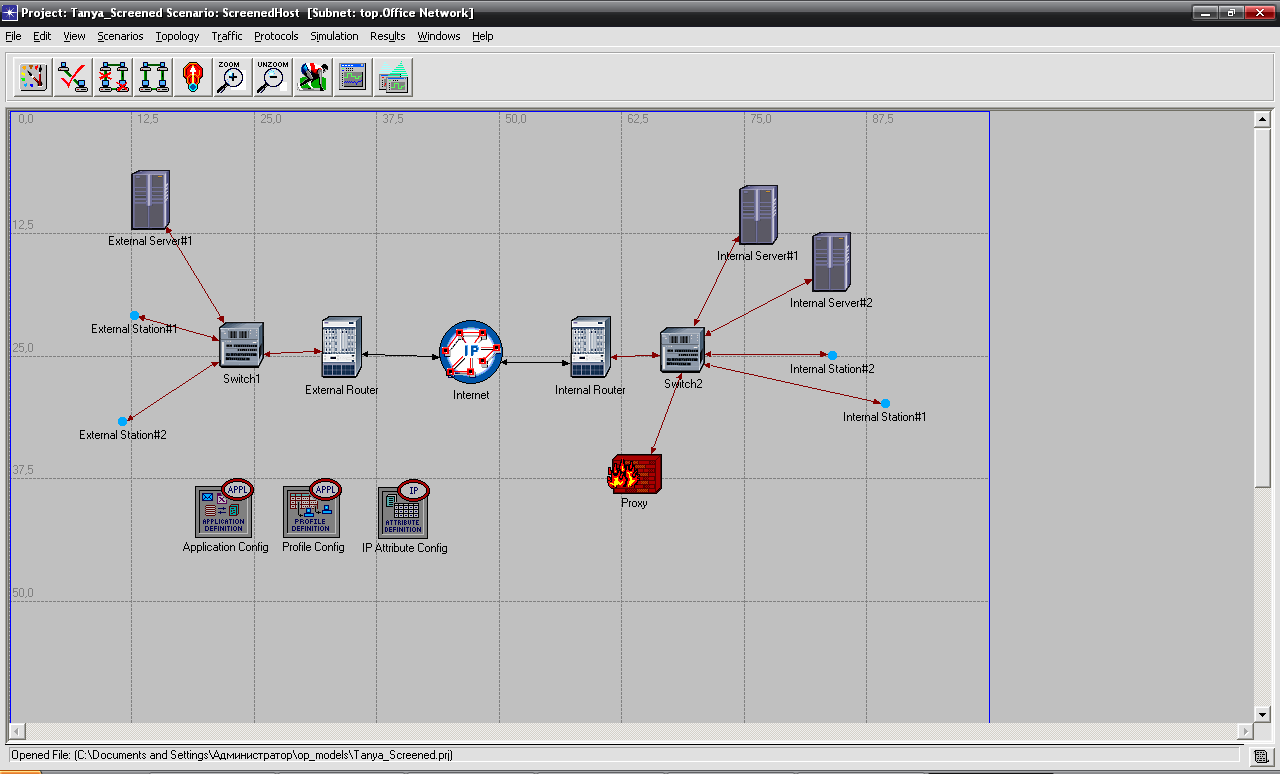Click the 'Switch1' label

241,379
